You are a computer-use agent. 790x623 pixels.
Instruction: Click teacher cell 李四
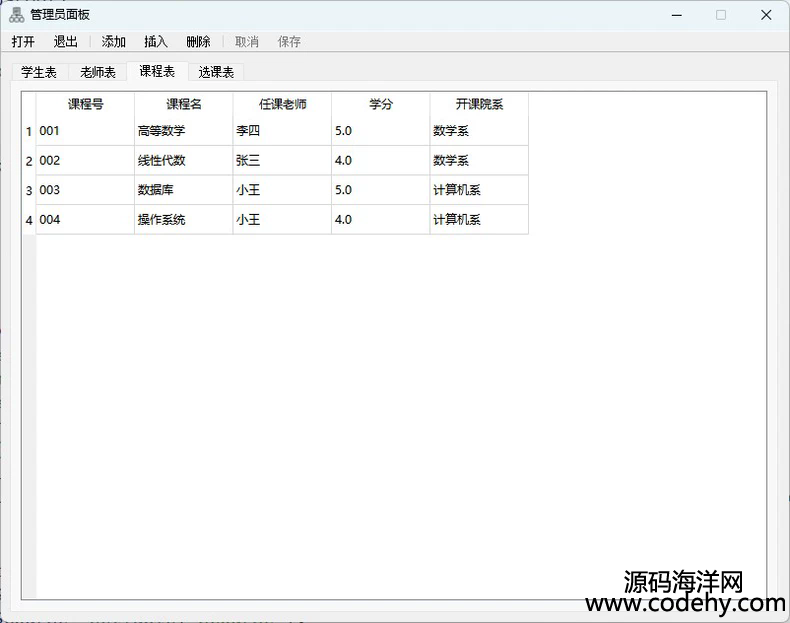tap(282, 131)
